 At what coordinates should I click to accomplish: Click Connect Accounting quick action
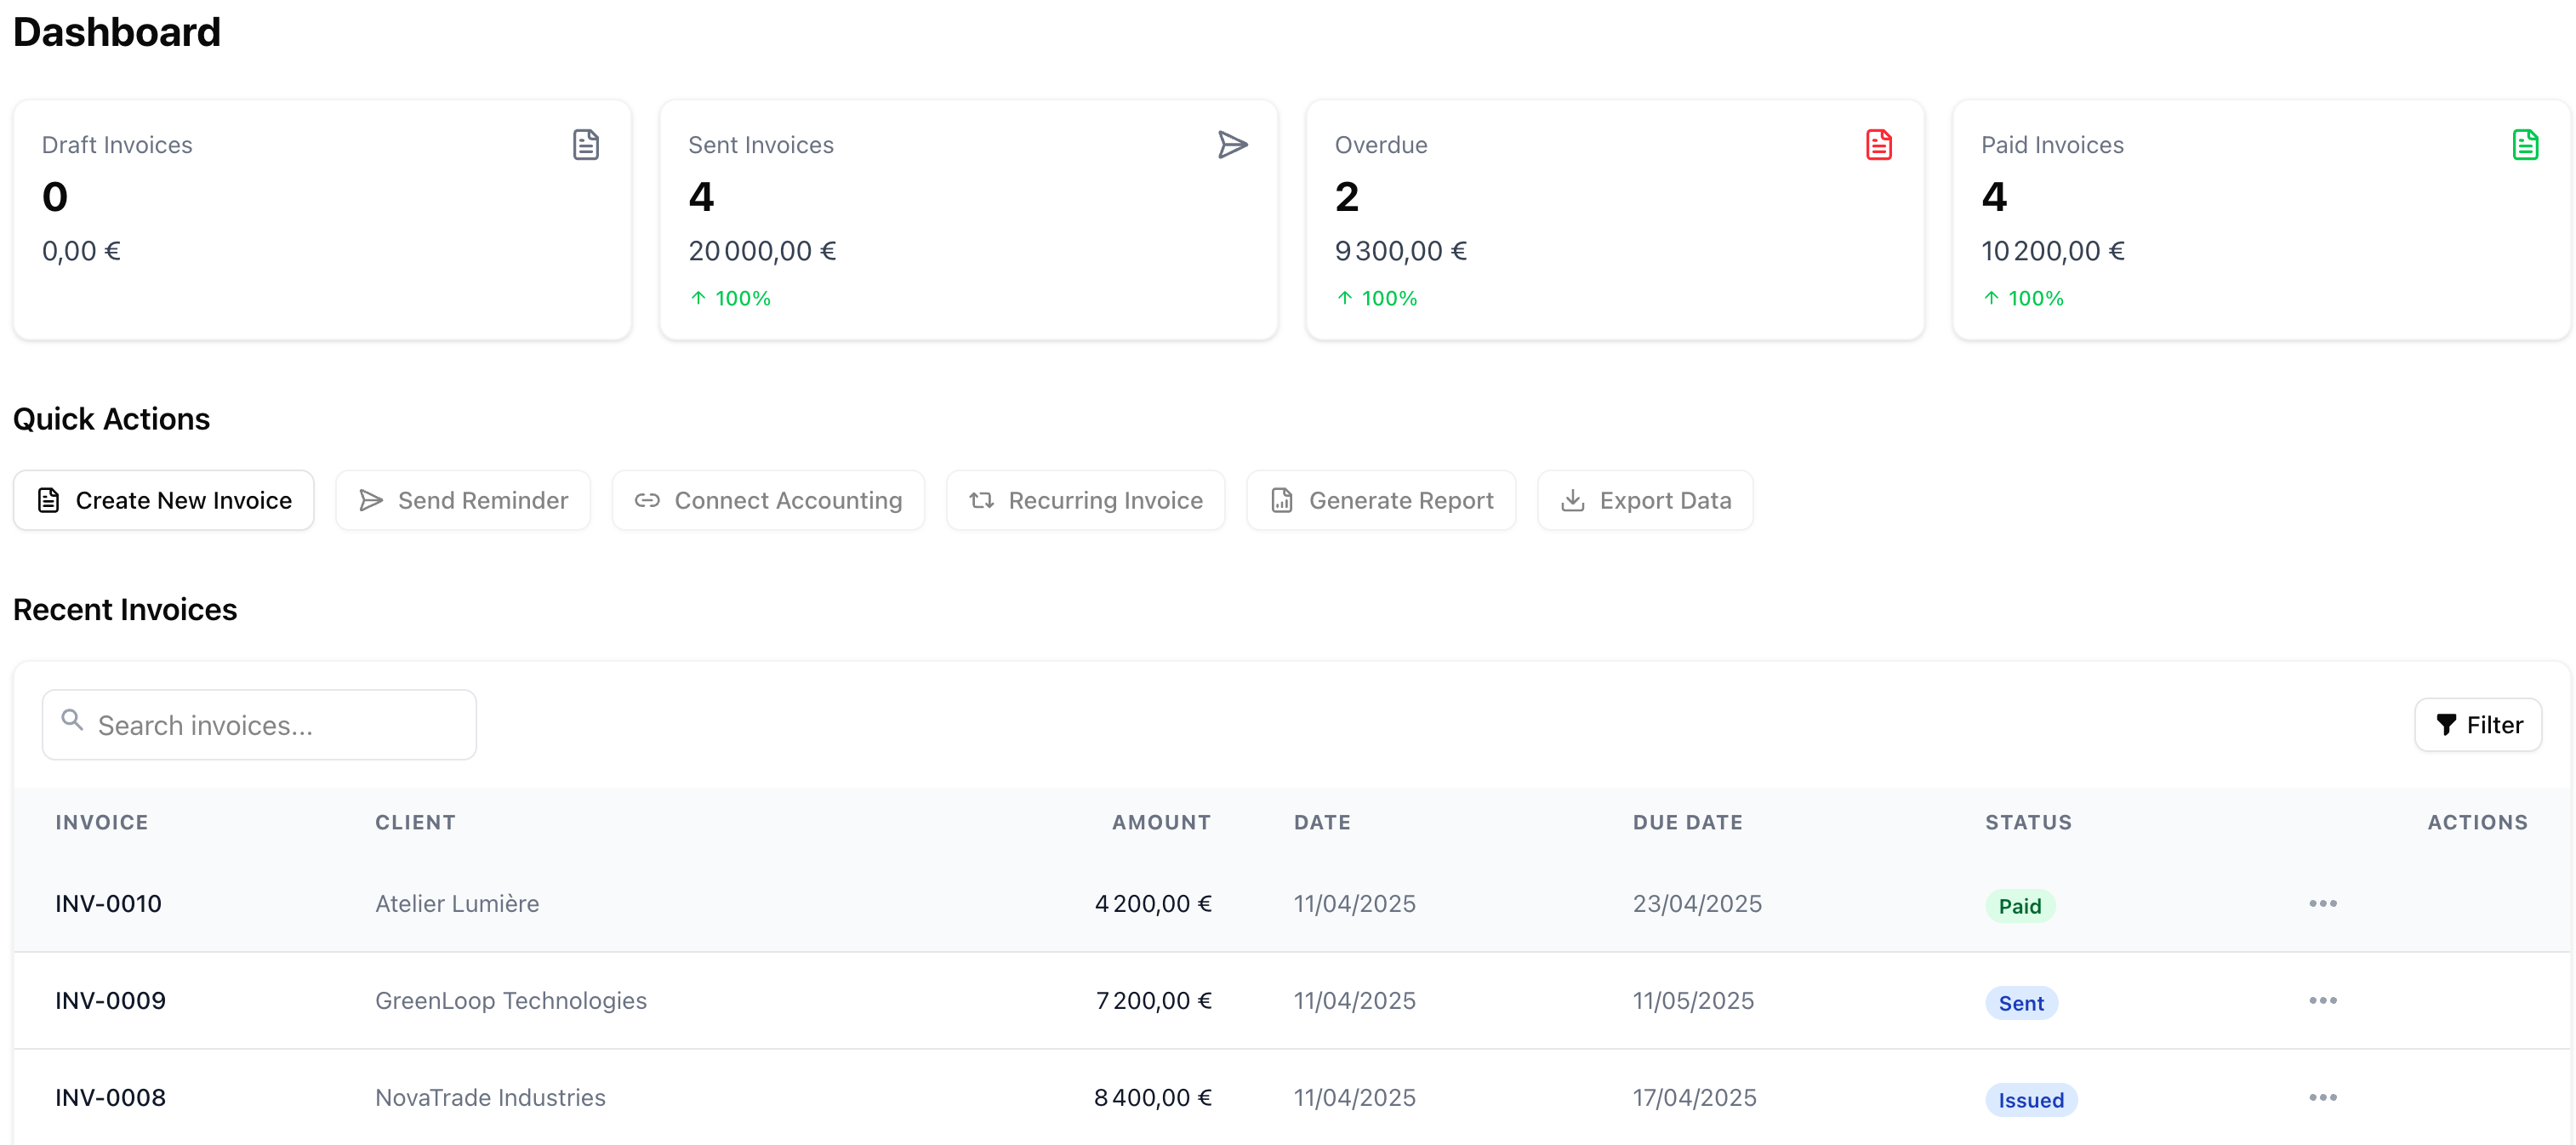768,500
